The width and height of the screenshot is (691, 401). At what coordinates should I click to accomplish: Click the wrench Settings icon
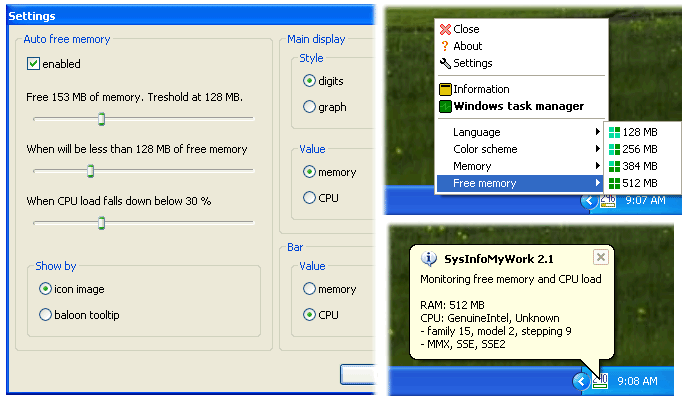(445, 63)
